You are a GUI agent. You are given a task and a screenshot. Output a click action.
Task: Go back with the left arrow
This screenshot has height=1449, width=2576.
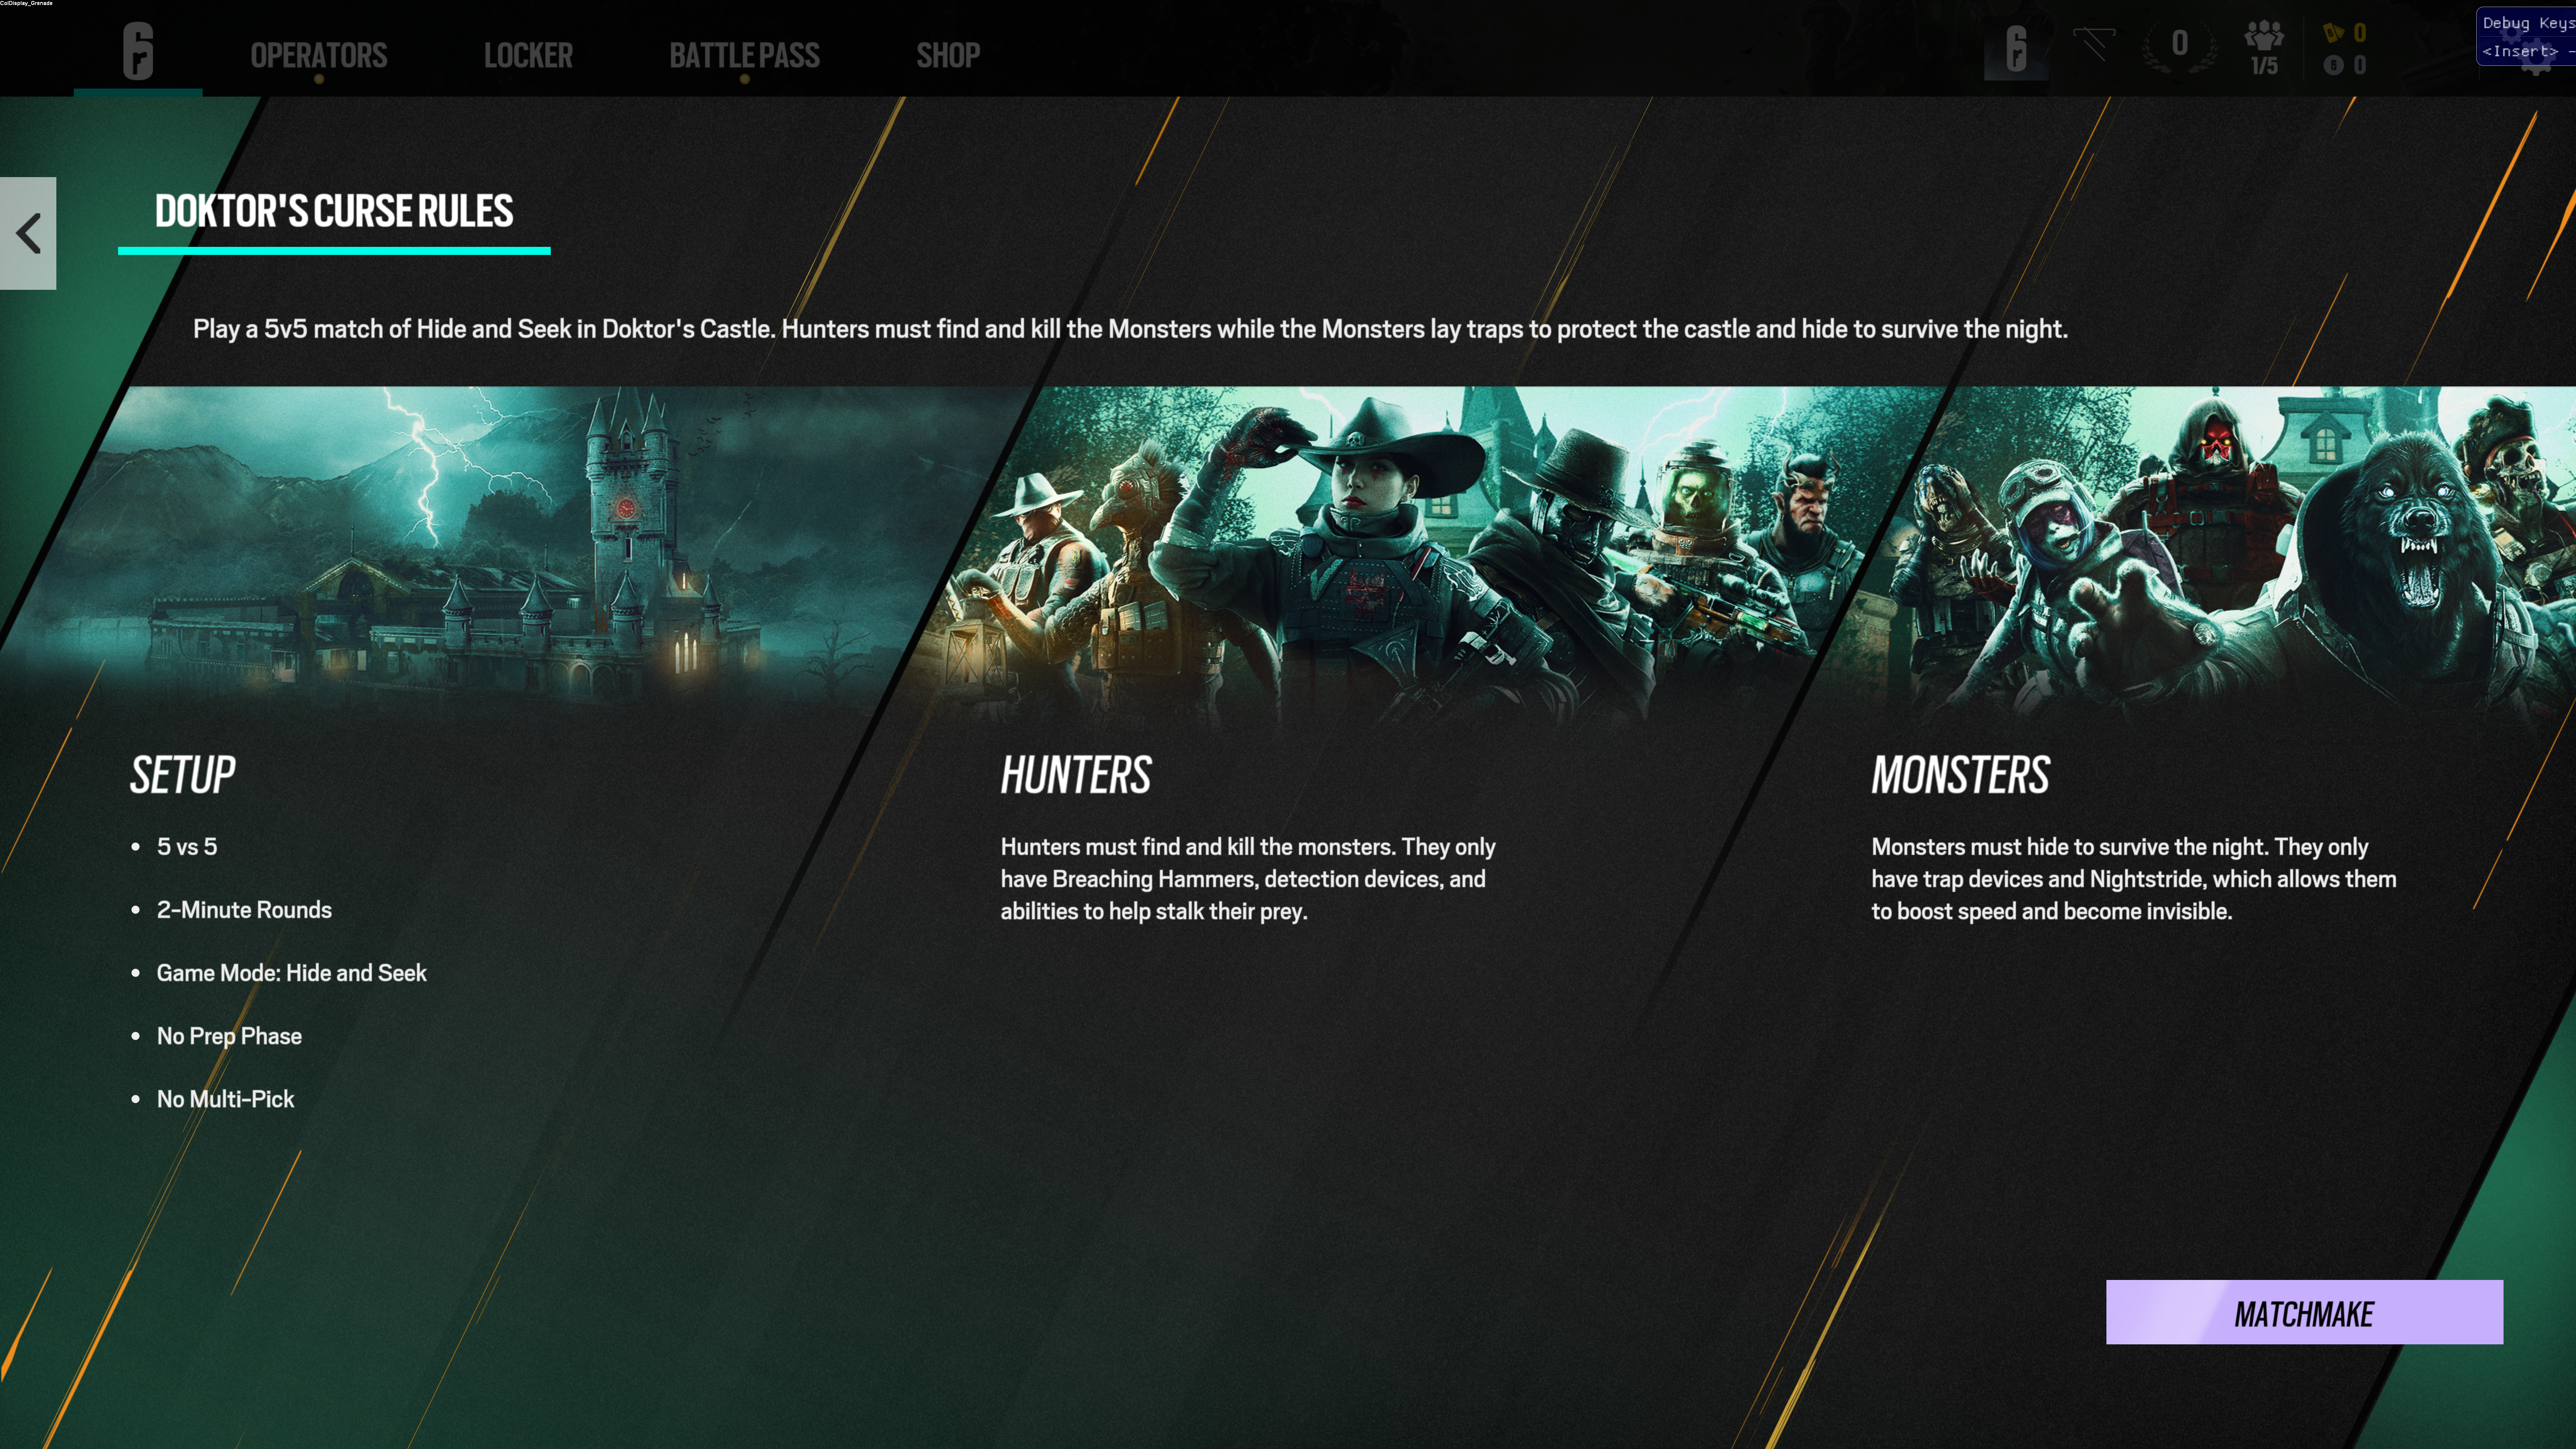tap(28, 233)
